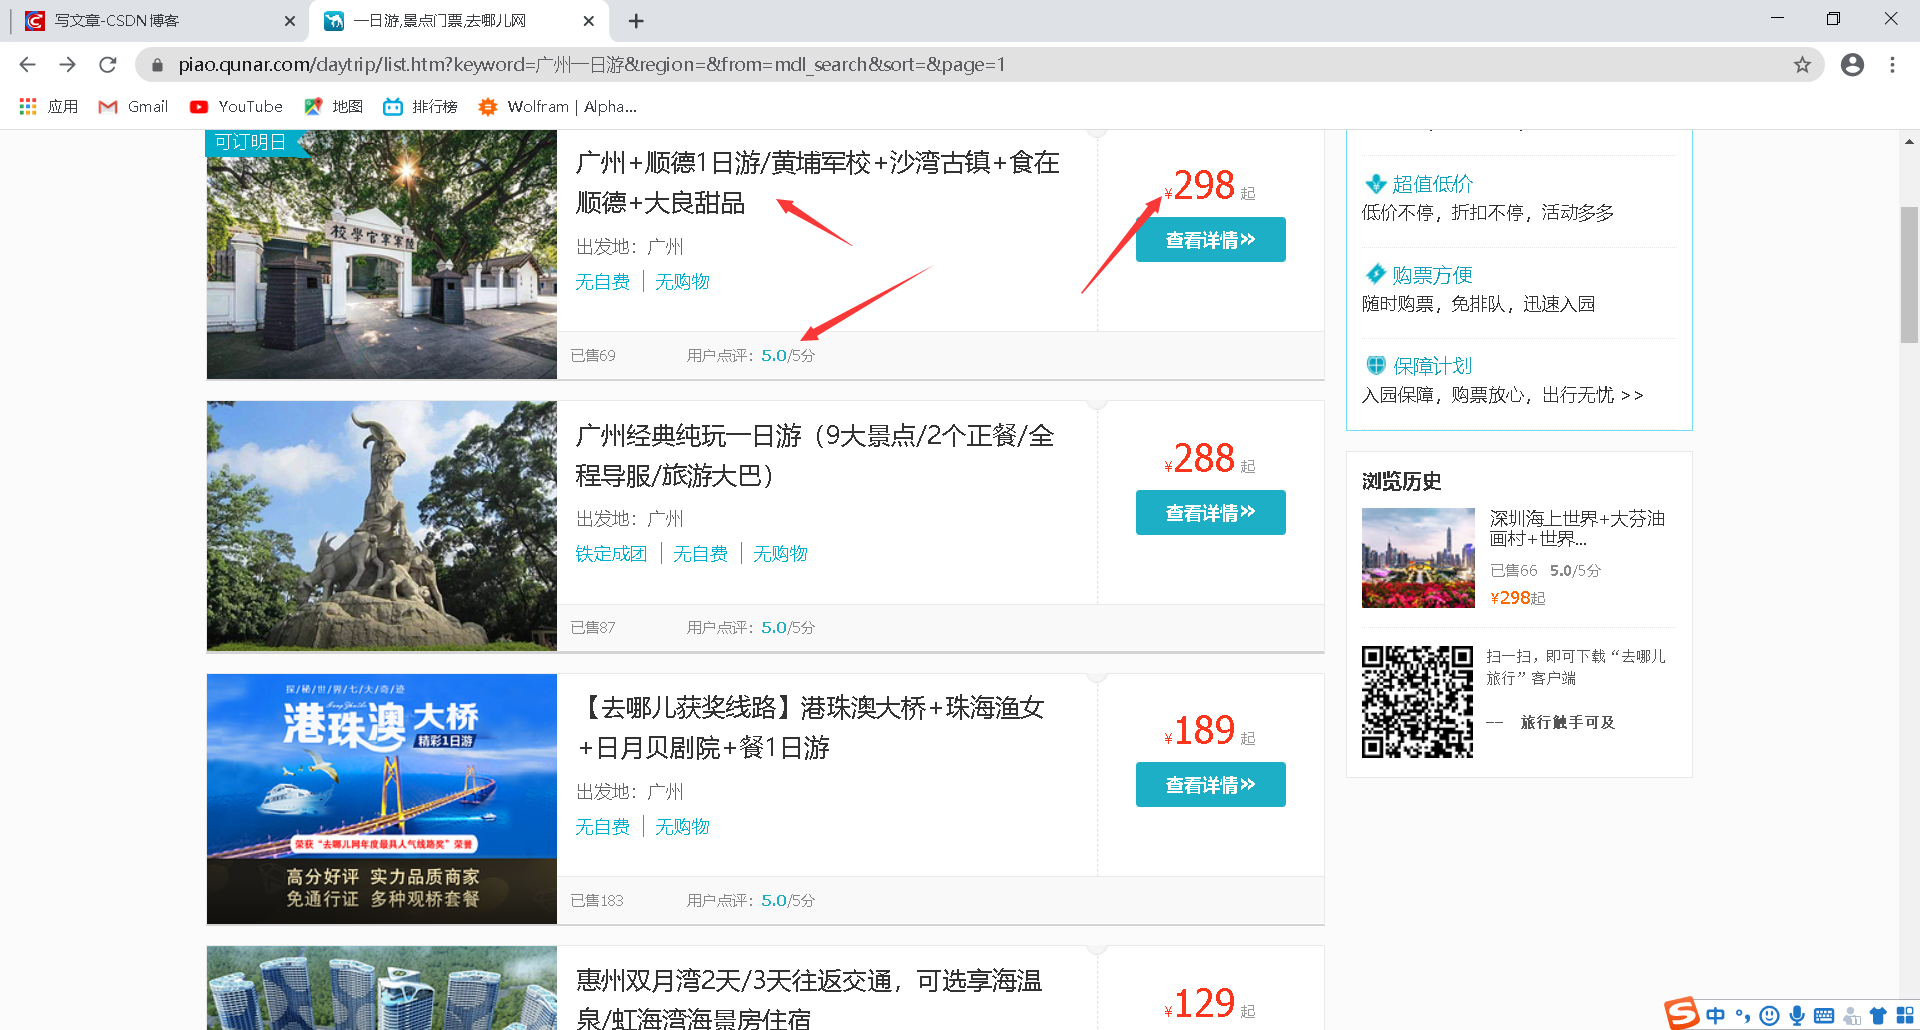This screenshot has width=1920, height=1030.
Task: View site security lock info
Action: coord(157,65)
